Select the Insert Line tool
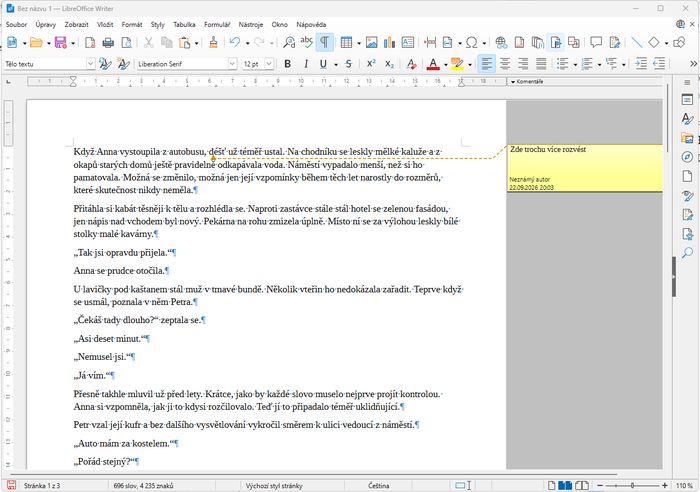 (x=637, y=42)
